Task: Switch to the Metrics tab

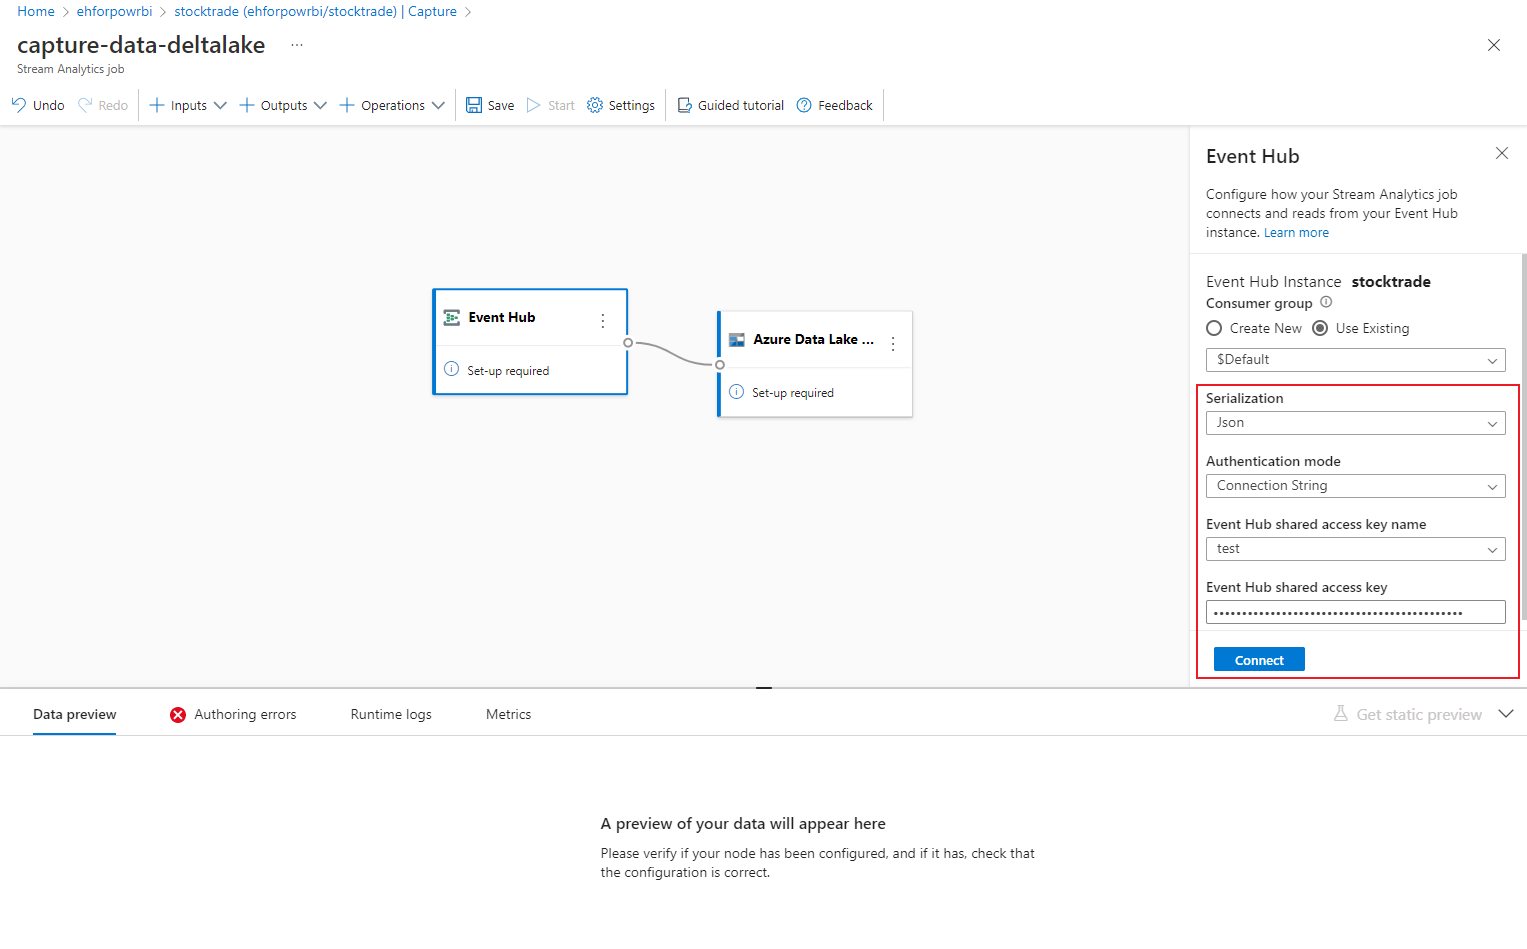Action: pos(508,715)
